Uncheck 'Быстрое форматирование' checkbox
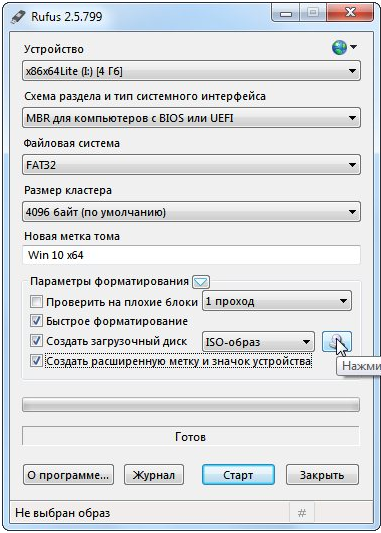 (36, 321)
